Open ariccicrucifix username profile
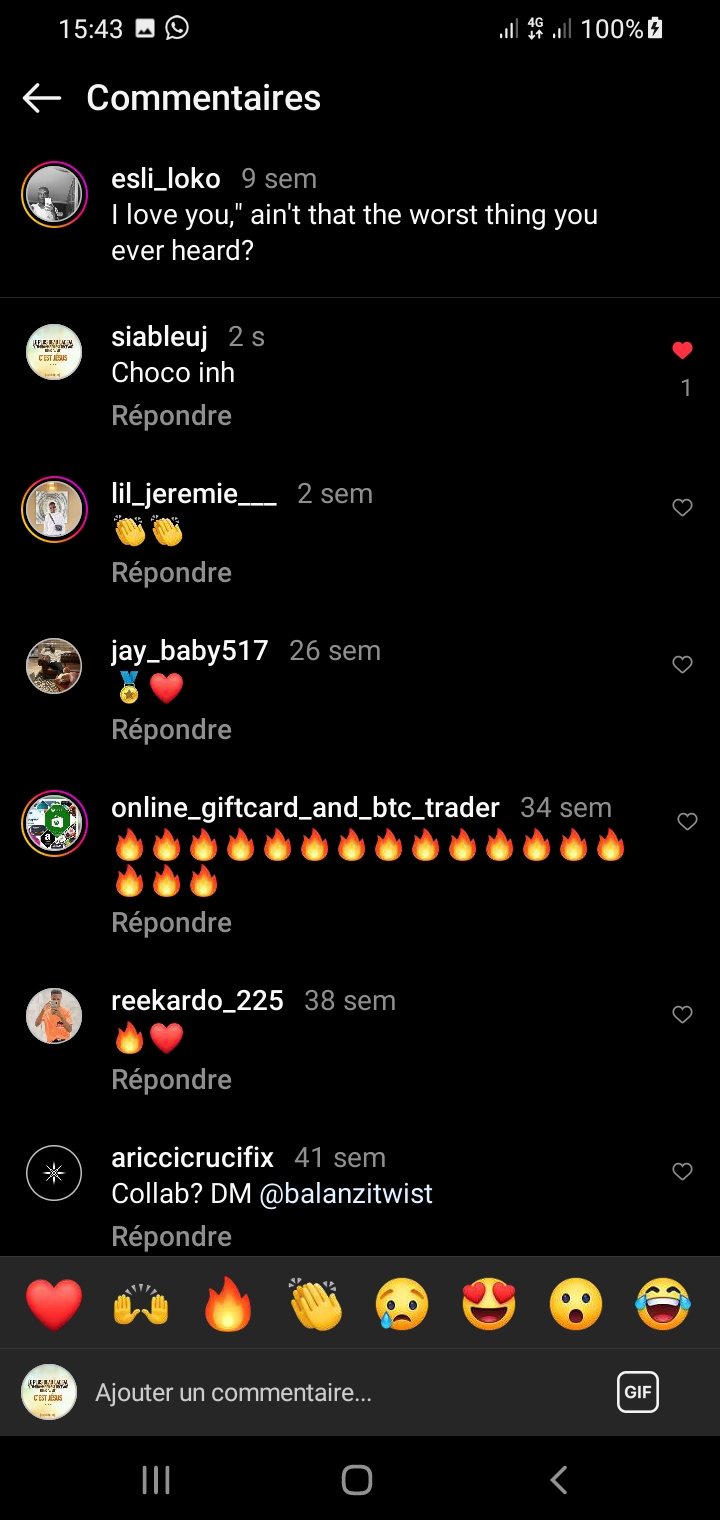Viewport: 720px width, 1520px height. click(192, 1158)
